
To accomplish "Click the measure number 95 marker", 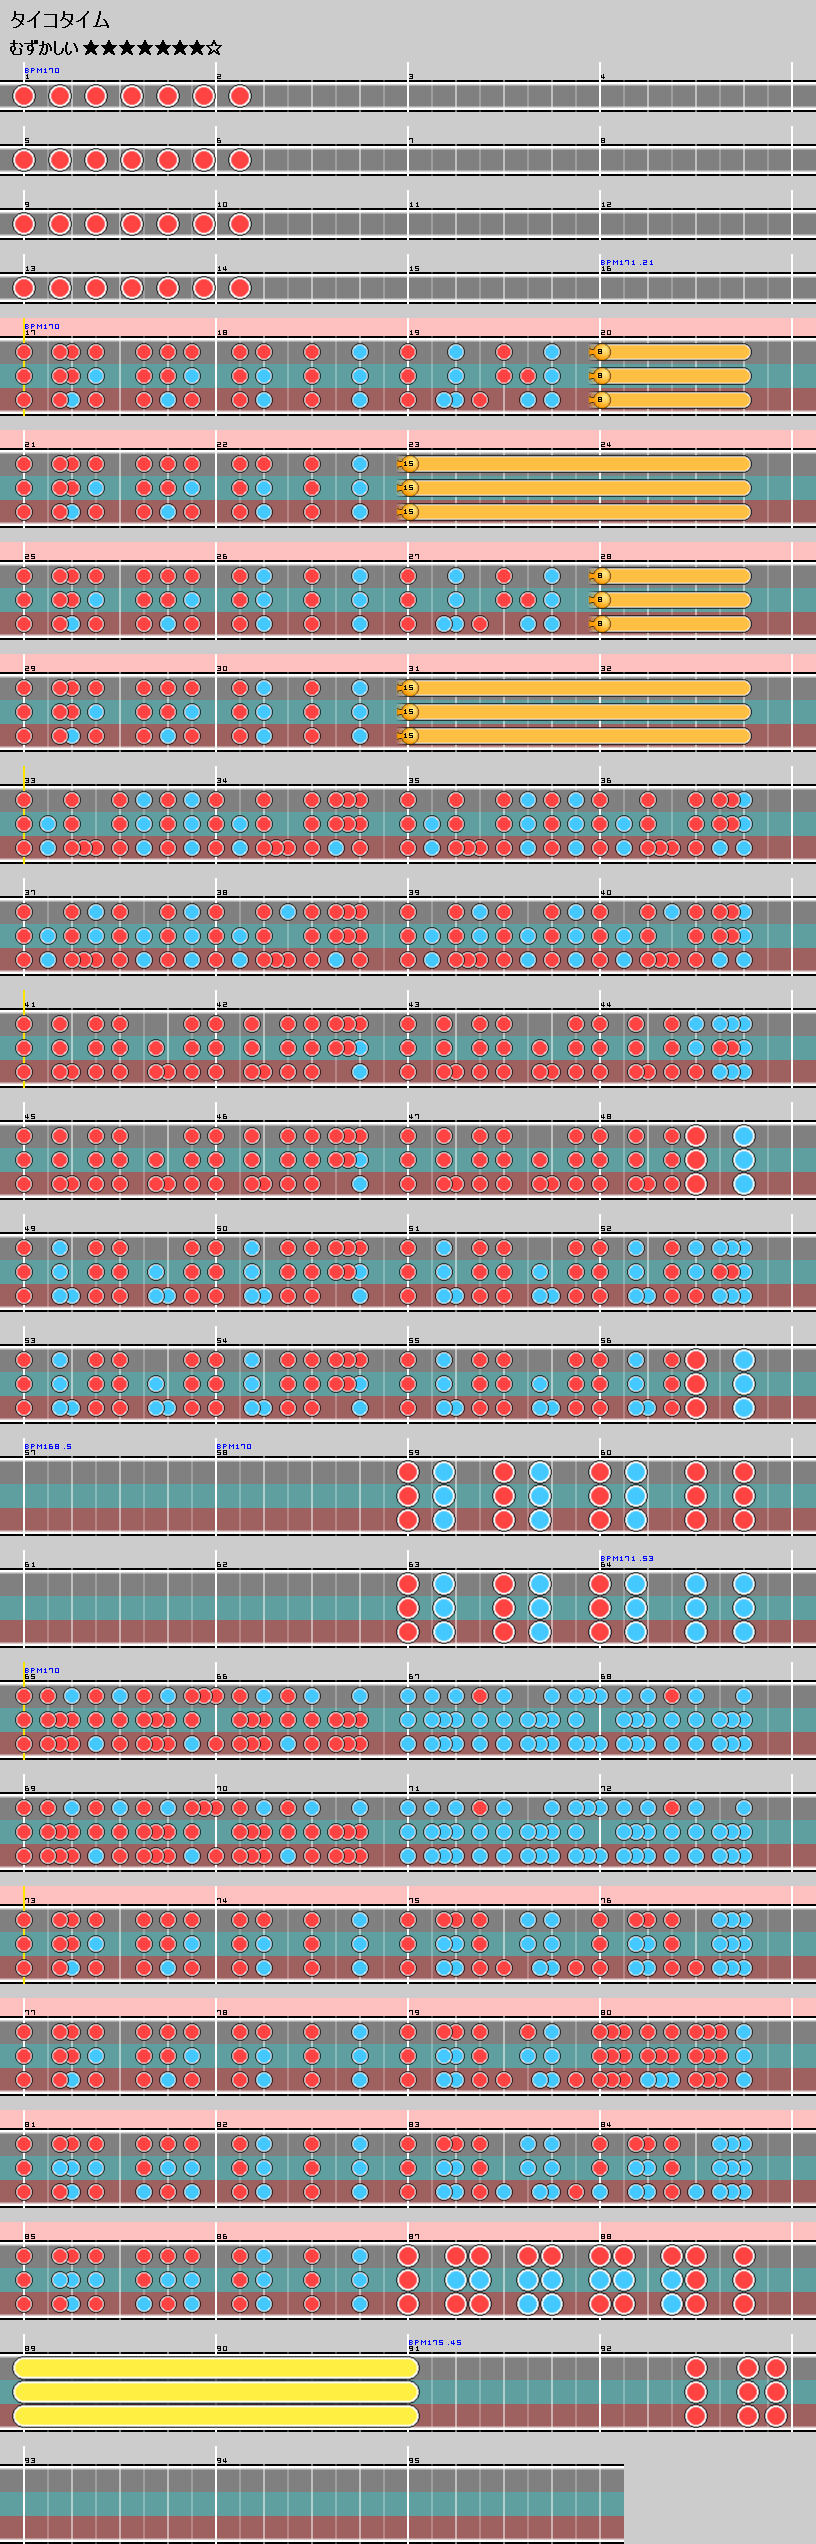I will (414, 2461).
